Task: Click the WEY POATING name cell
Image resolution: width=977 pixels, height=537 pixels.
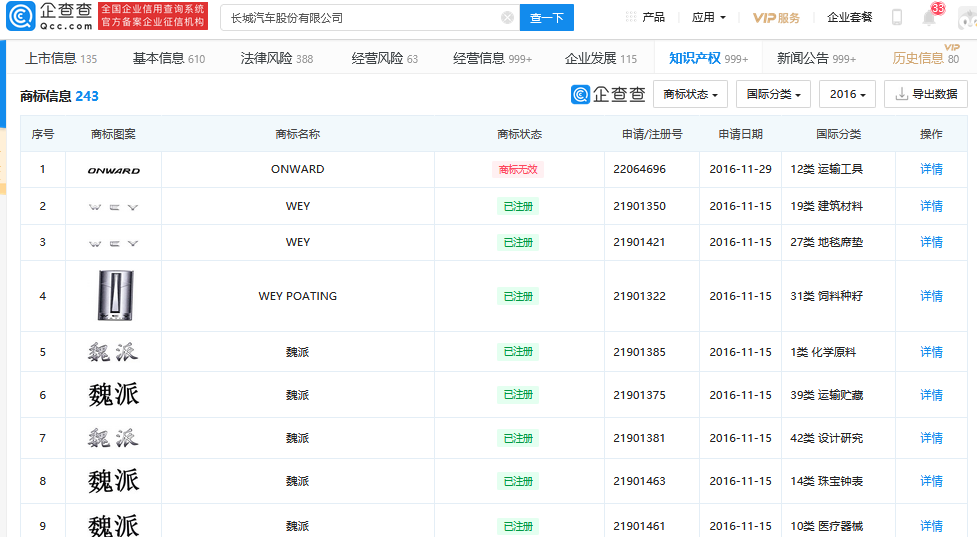Action: (x=298, y=296)
